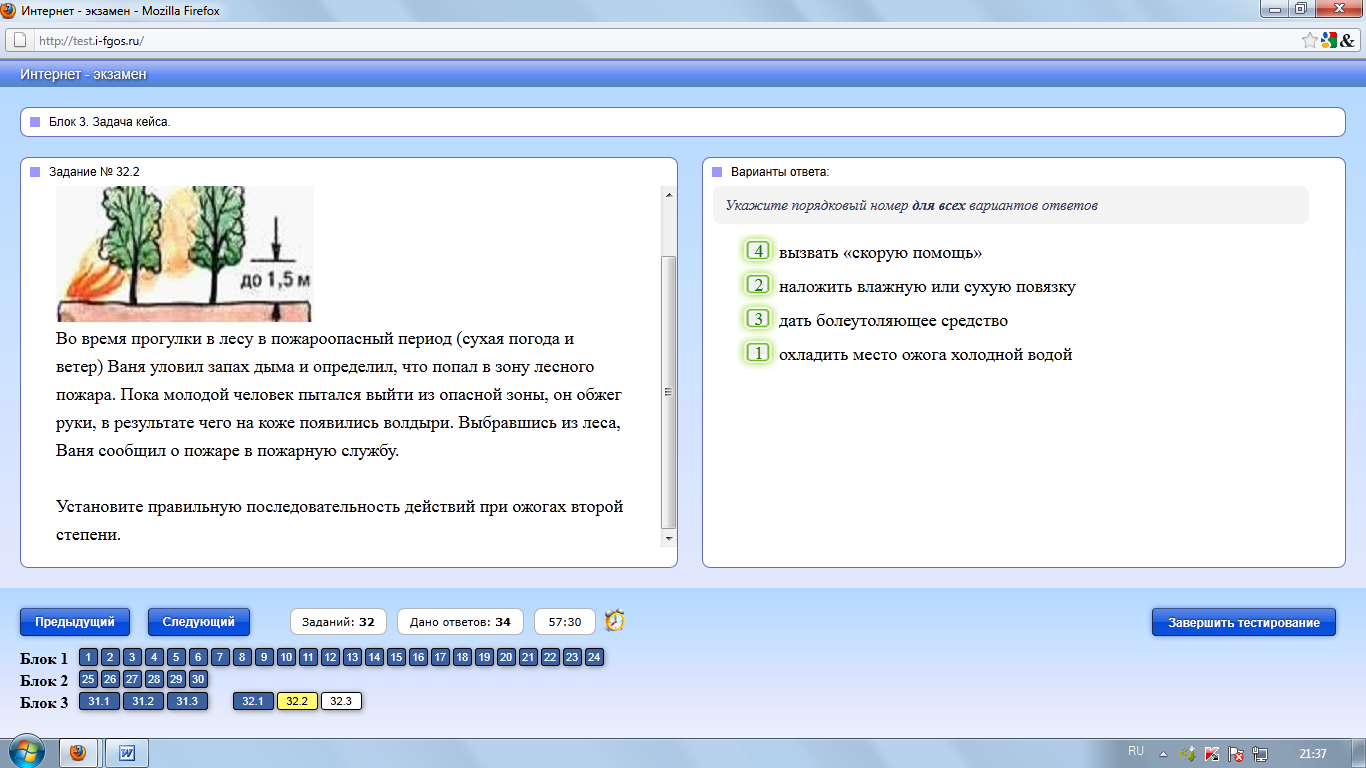Screen dimensions: 1366x768
Task: Go to question 30 in Блок 2
Action: click(198, 679)
